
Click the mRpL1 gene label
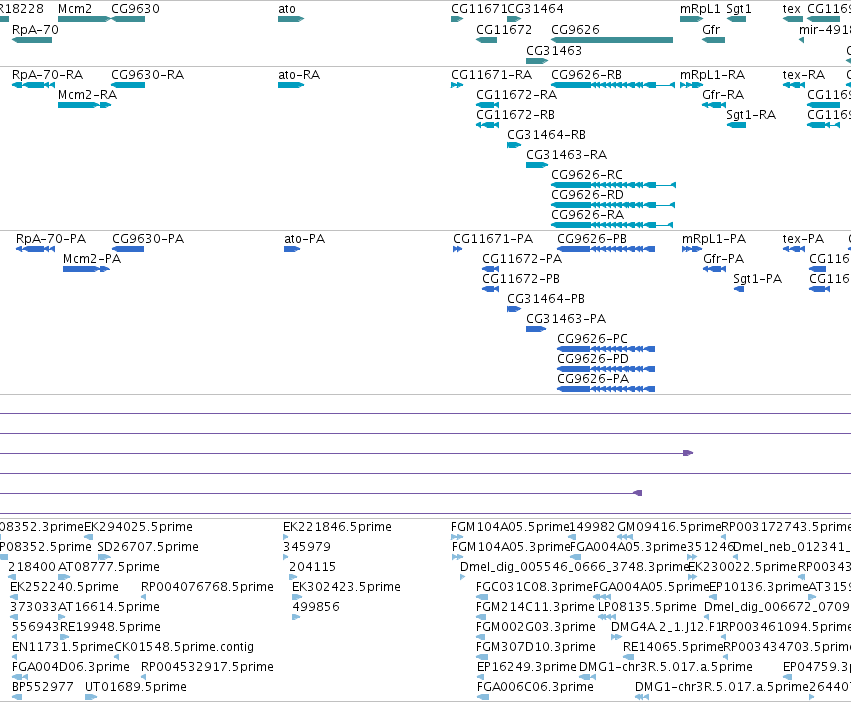pos(700,9)
